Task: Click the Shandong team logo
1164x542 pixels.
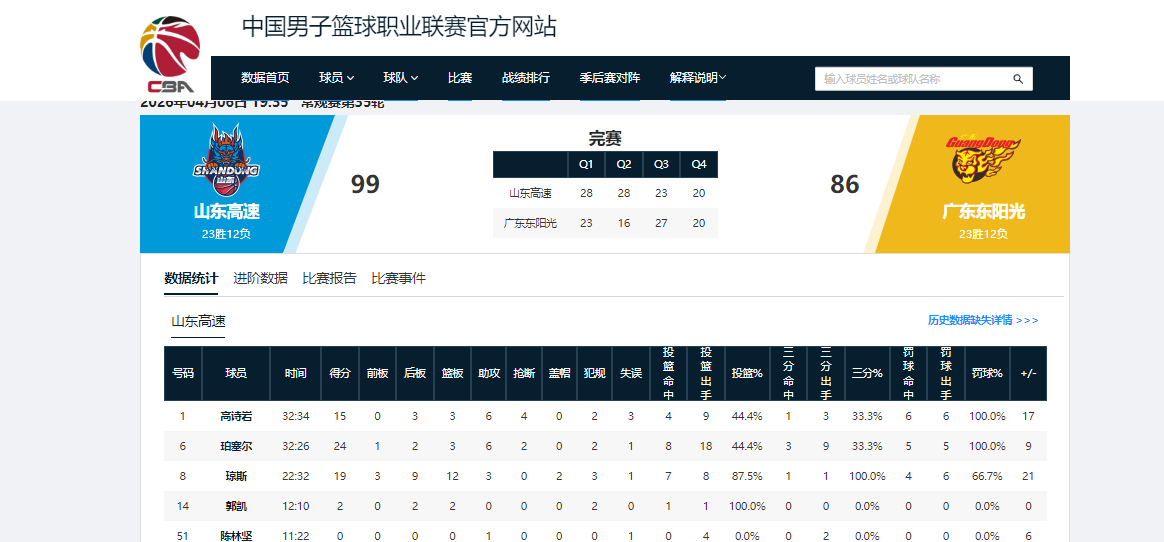Action: click(226, 161)
